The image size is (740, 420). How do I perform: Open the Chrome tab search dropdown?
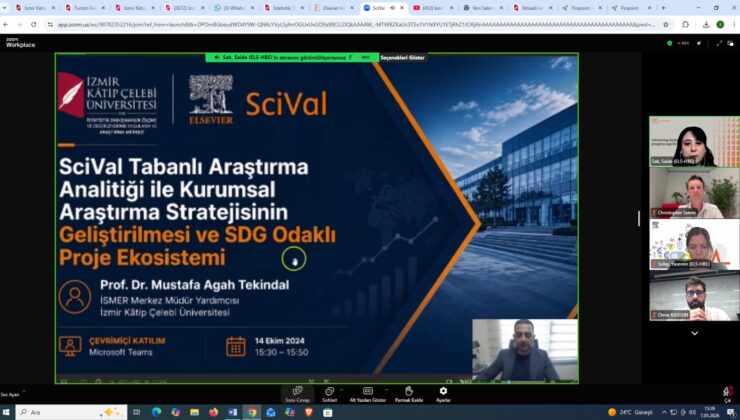click(x=5, y=8)
